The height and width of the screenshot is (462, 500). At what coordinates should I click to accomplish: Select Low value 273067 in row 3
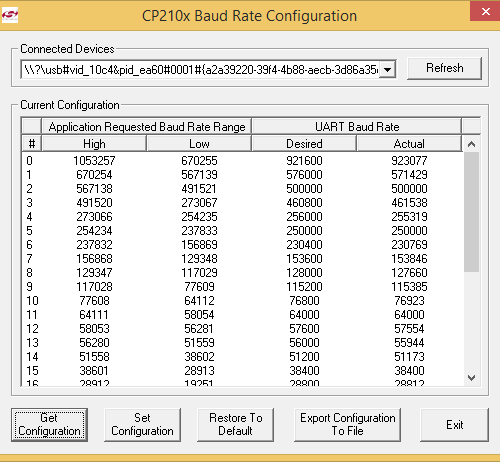(x=199, y=203)
